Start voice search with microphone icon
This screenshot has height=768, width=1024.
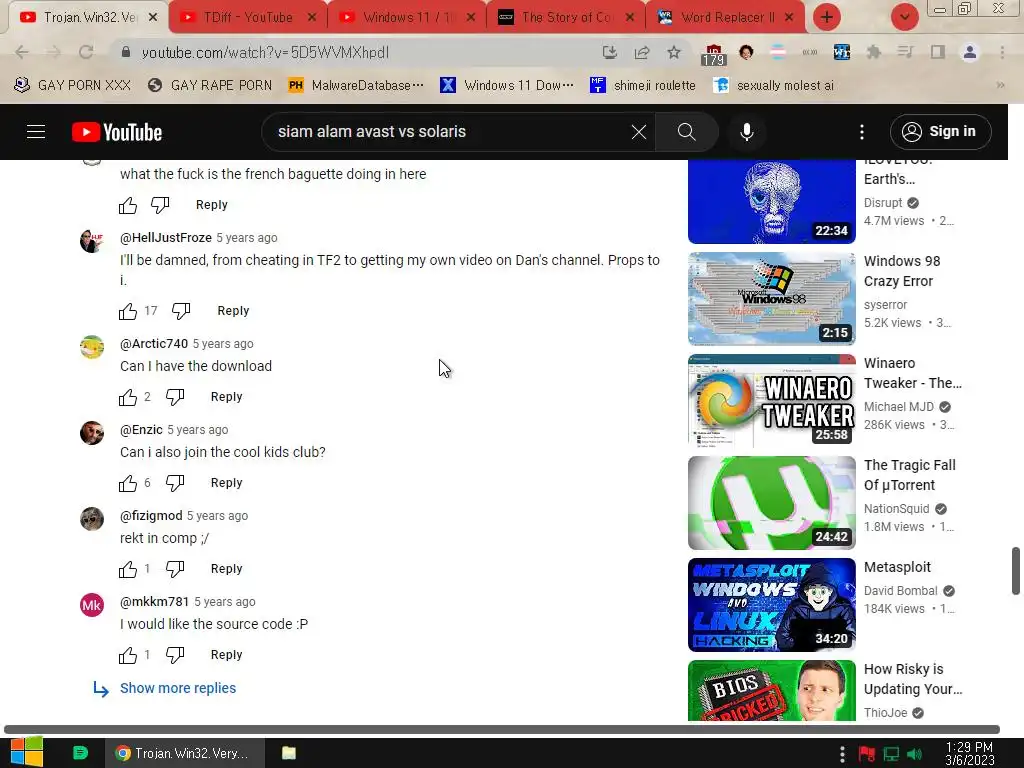[746, 132]
